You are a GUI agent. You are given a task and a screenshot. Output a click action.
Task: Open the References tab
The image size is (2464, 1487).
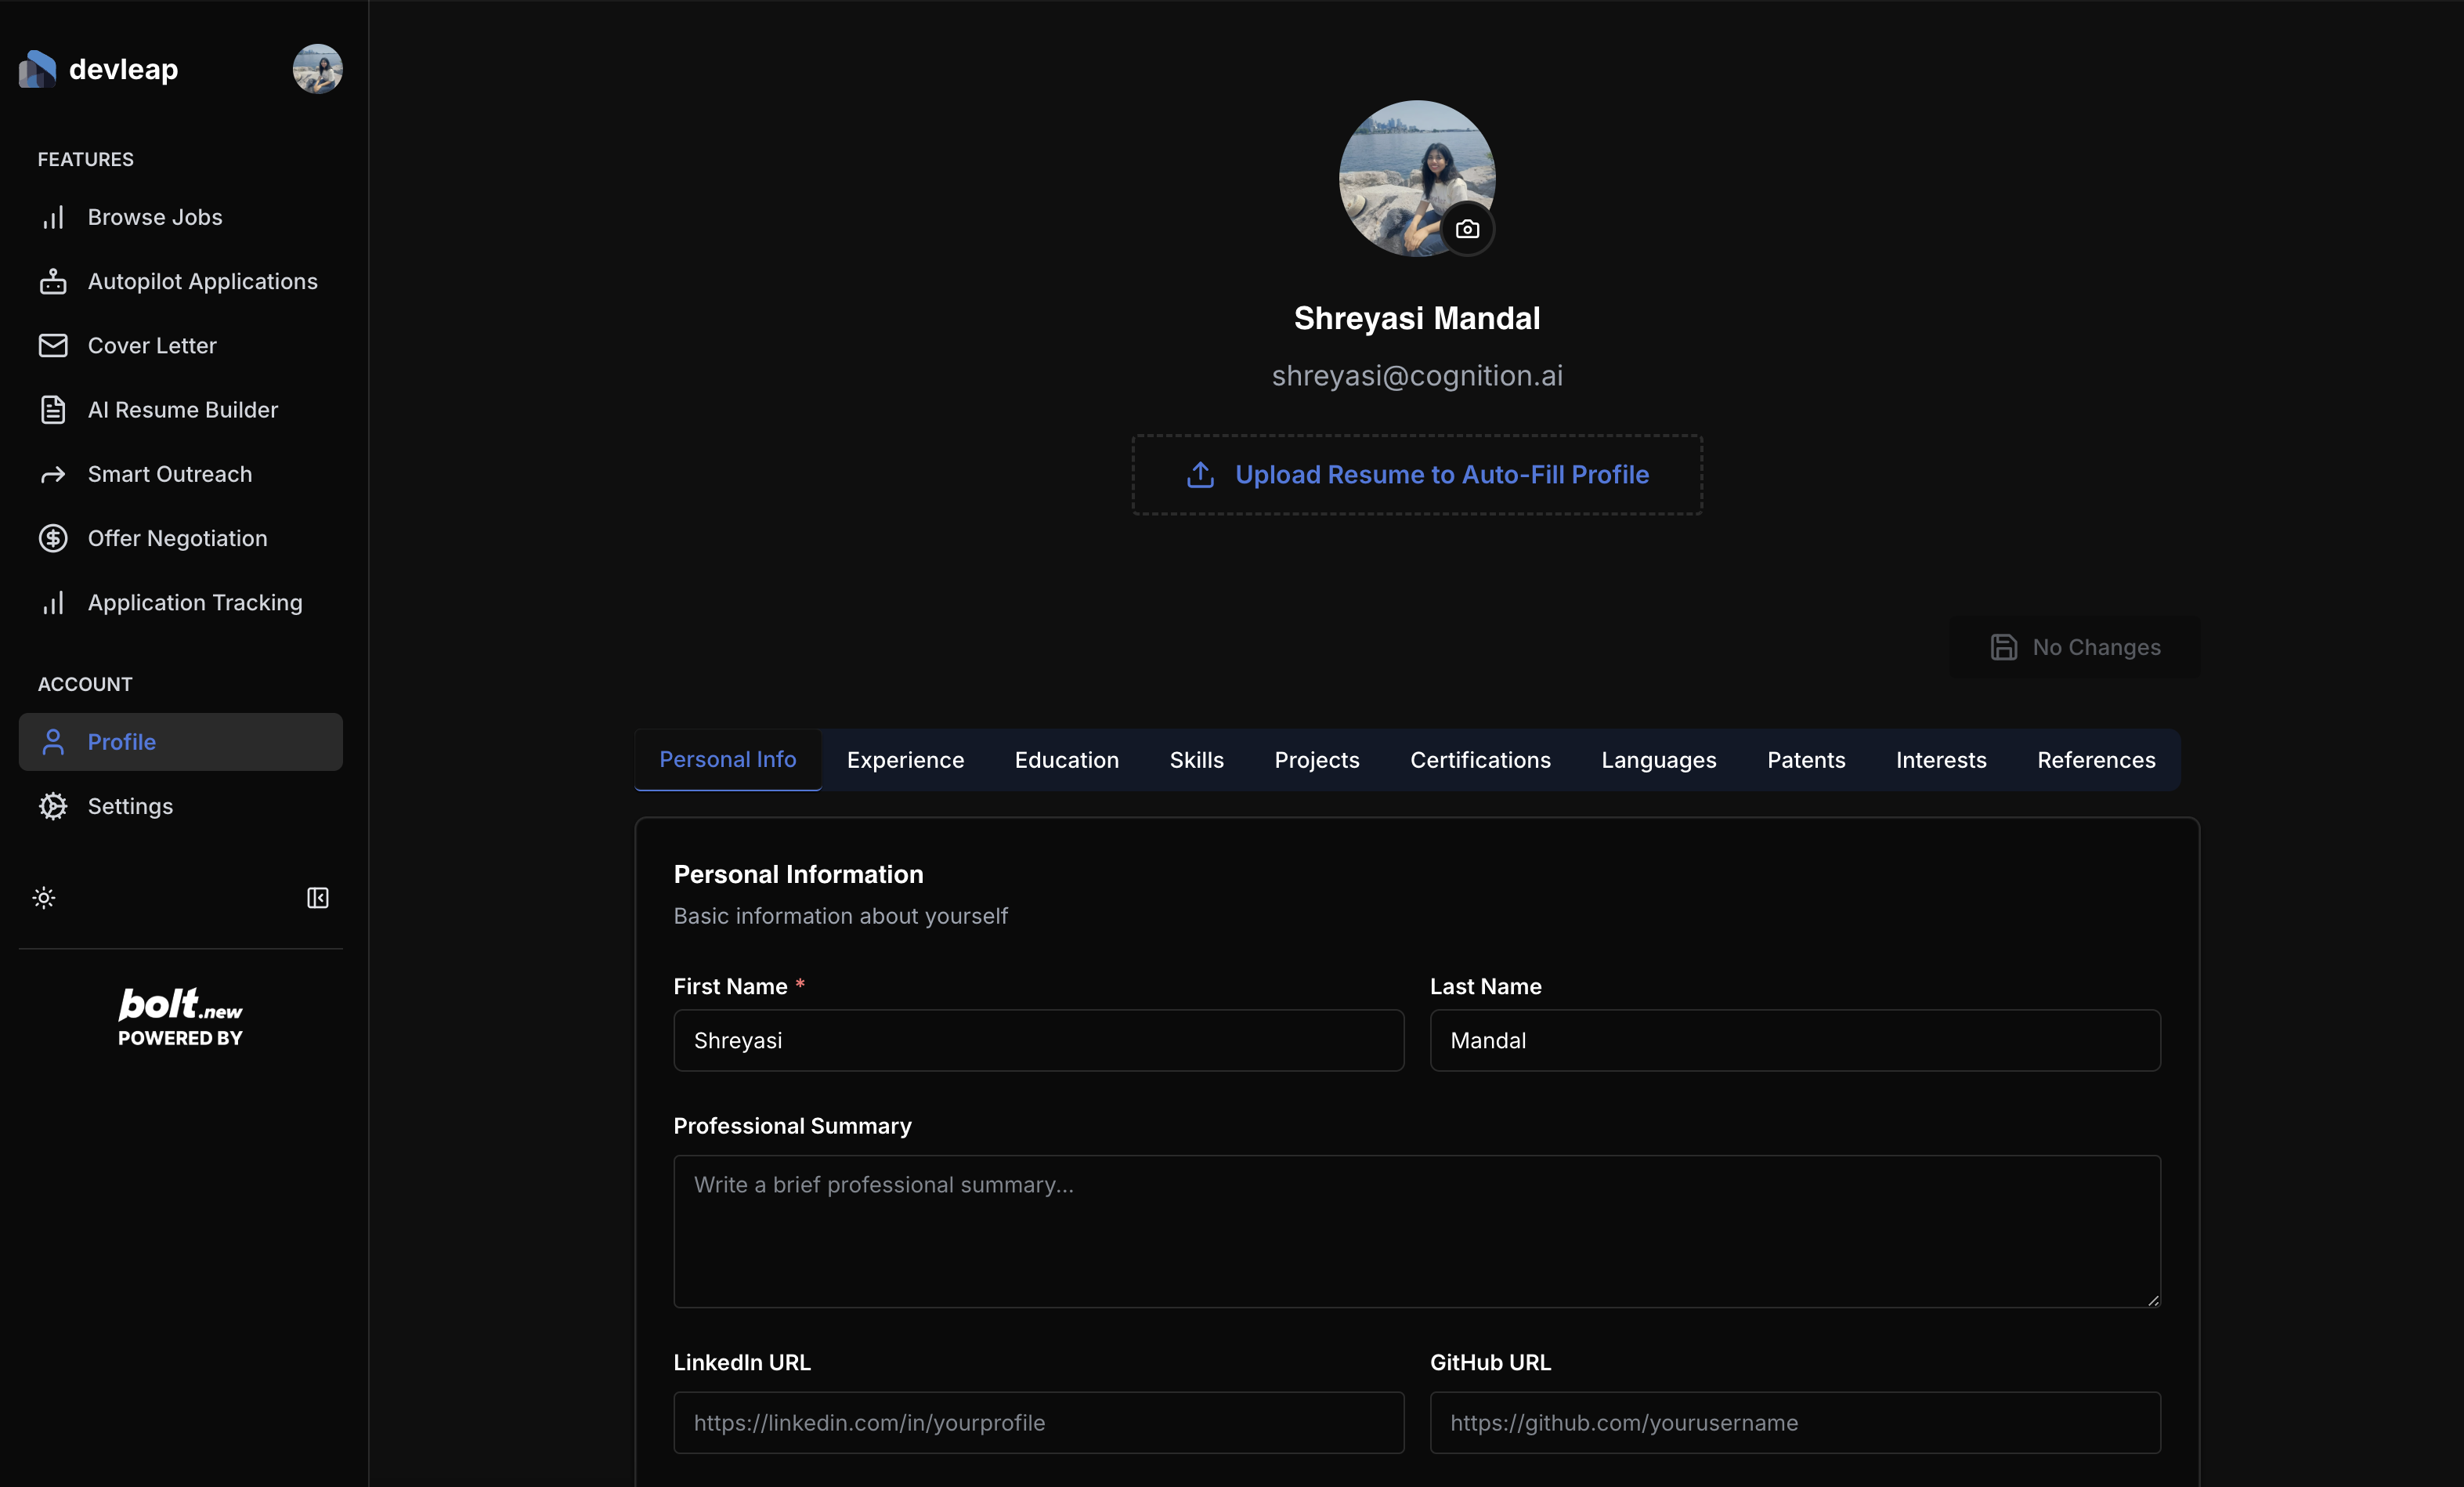(2096, 760)
